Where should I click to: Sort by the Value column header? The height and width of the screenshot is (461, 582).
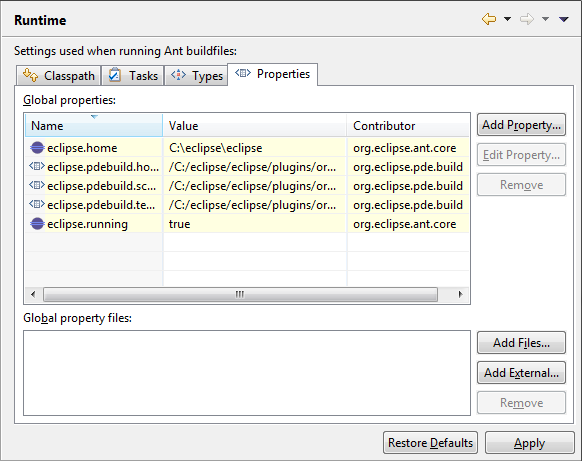click(255, 125)
